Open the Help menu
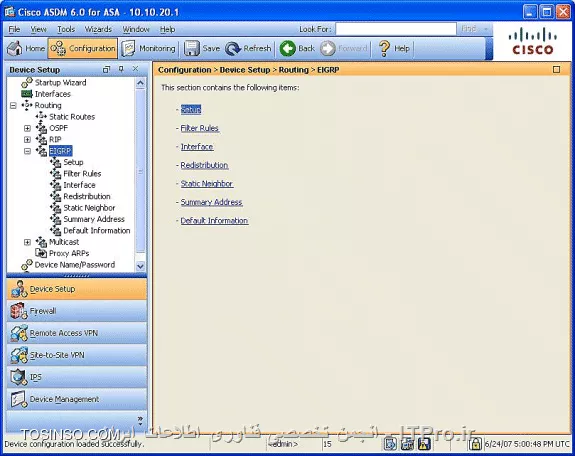Viewport: 575px width, 456px height. pyautogui.click(x=167, y=29)
